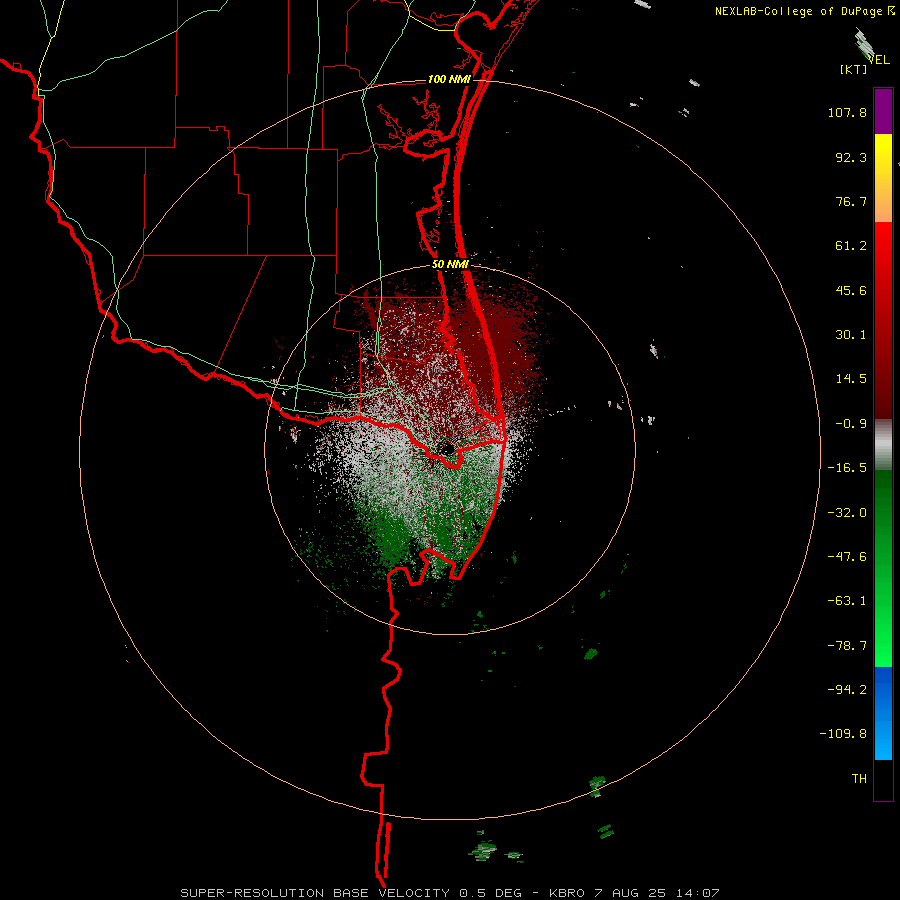Click the 92.3 legend value
The image size is (900, 900).
pos(851,157)
